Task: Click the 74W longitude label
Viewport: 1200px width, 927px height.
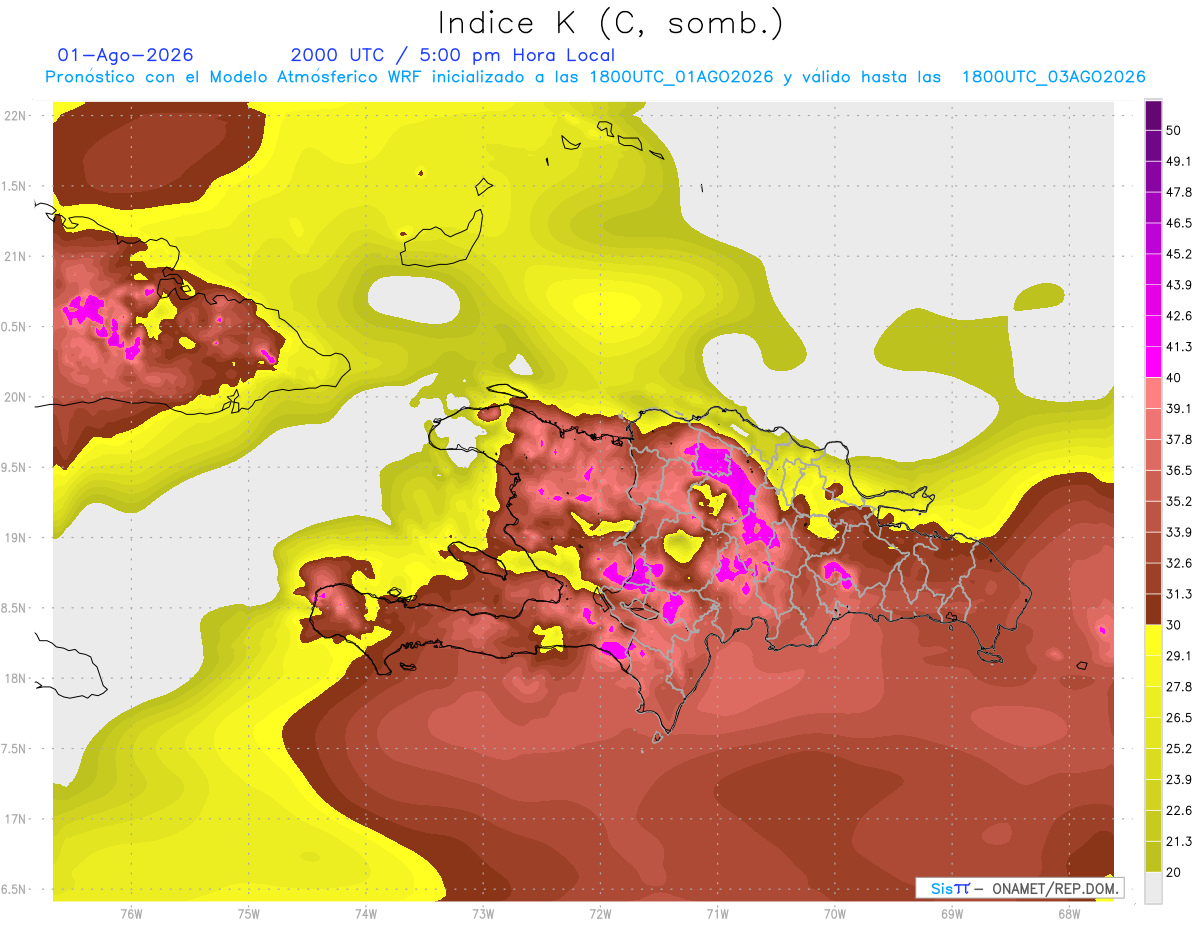Action: 366,913
